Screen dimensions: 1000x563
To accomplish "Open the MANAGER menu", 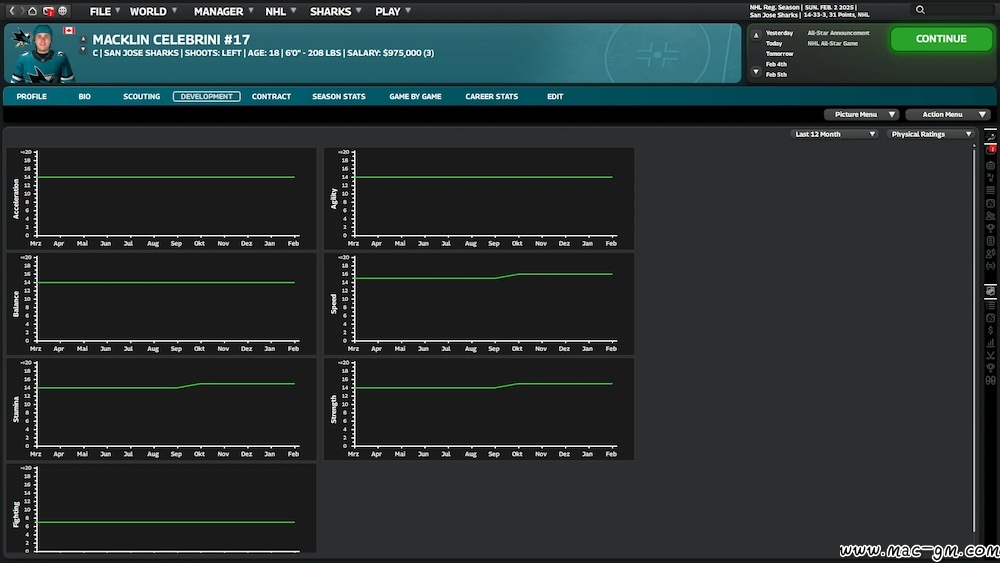I will click(223, 11).
